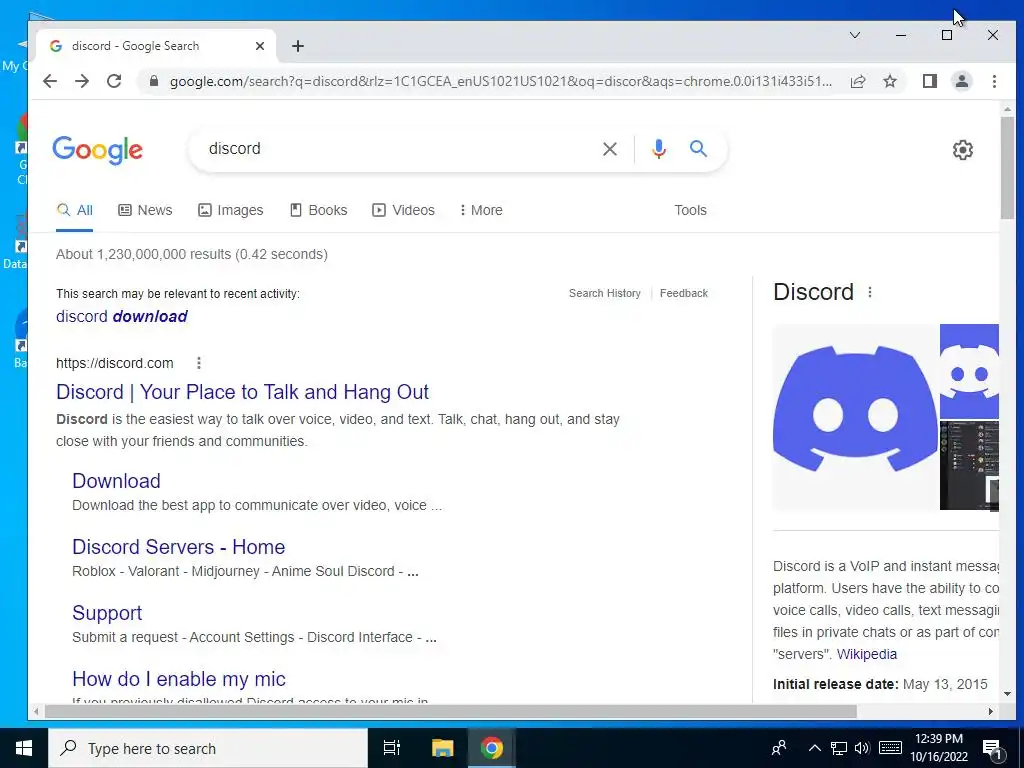The width and height of the screenshot is (1024, 768).
Task: Open Discord | Your Place to Talk result
Action: click(242, 392)
